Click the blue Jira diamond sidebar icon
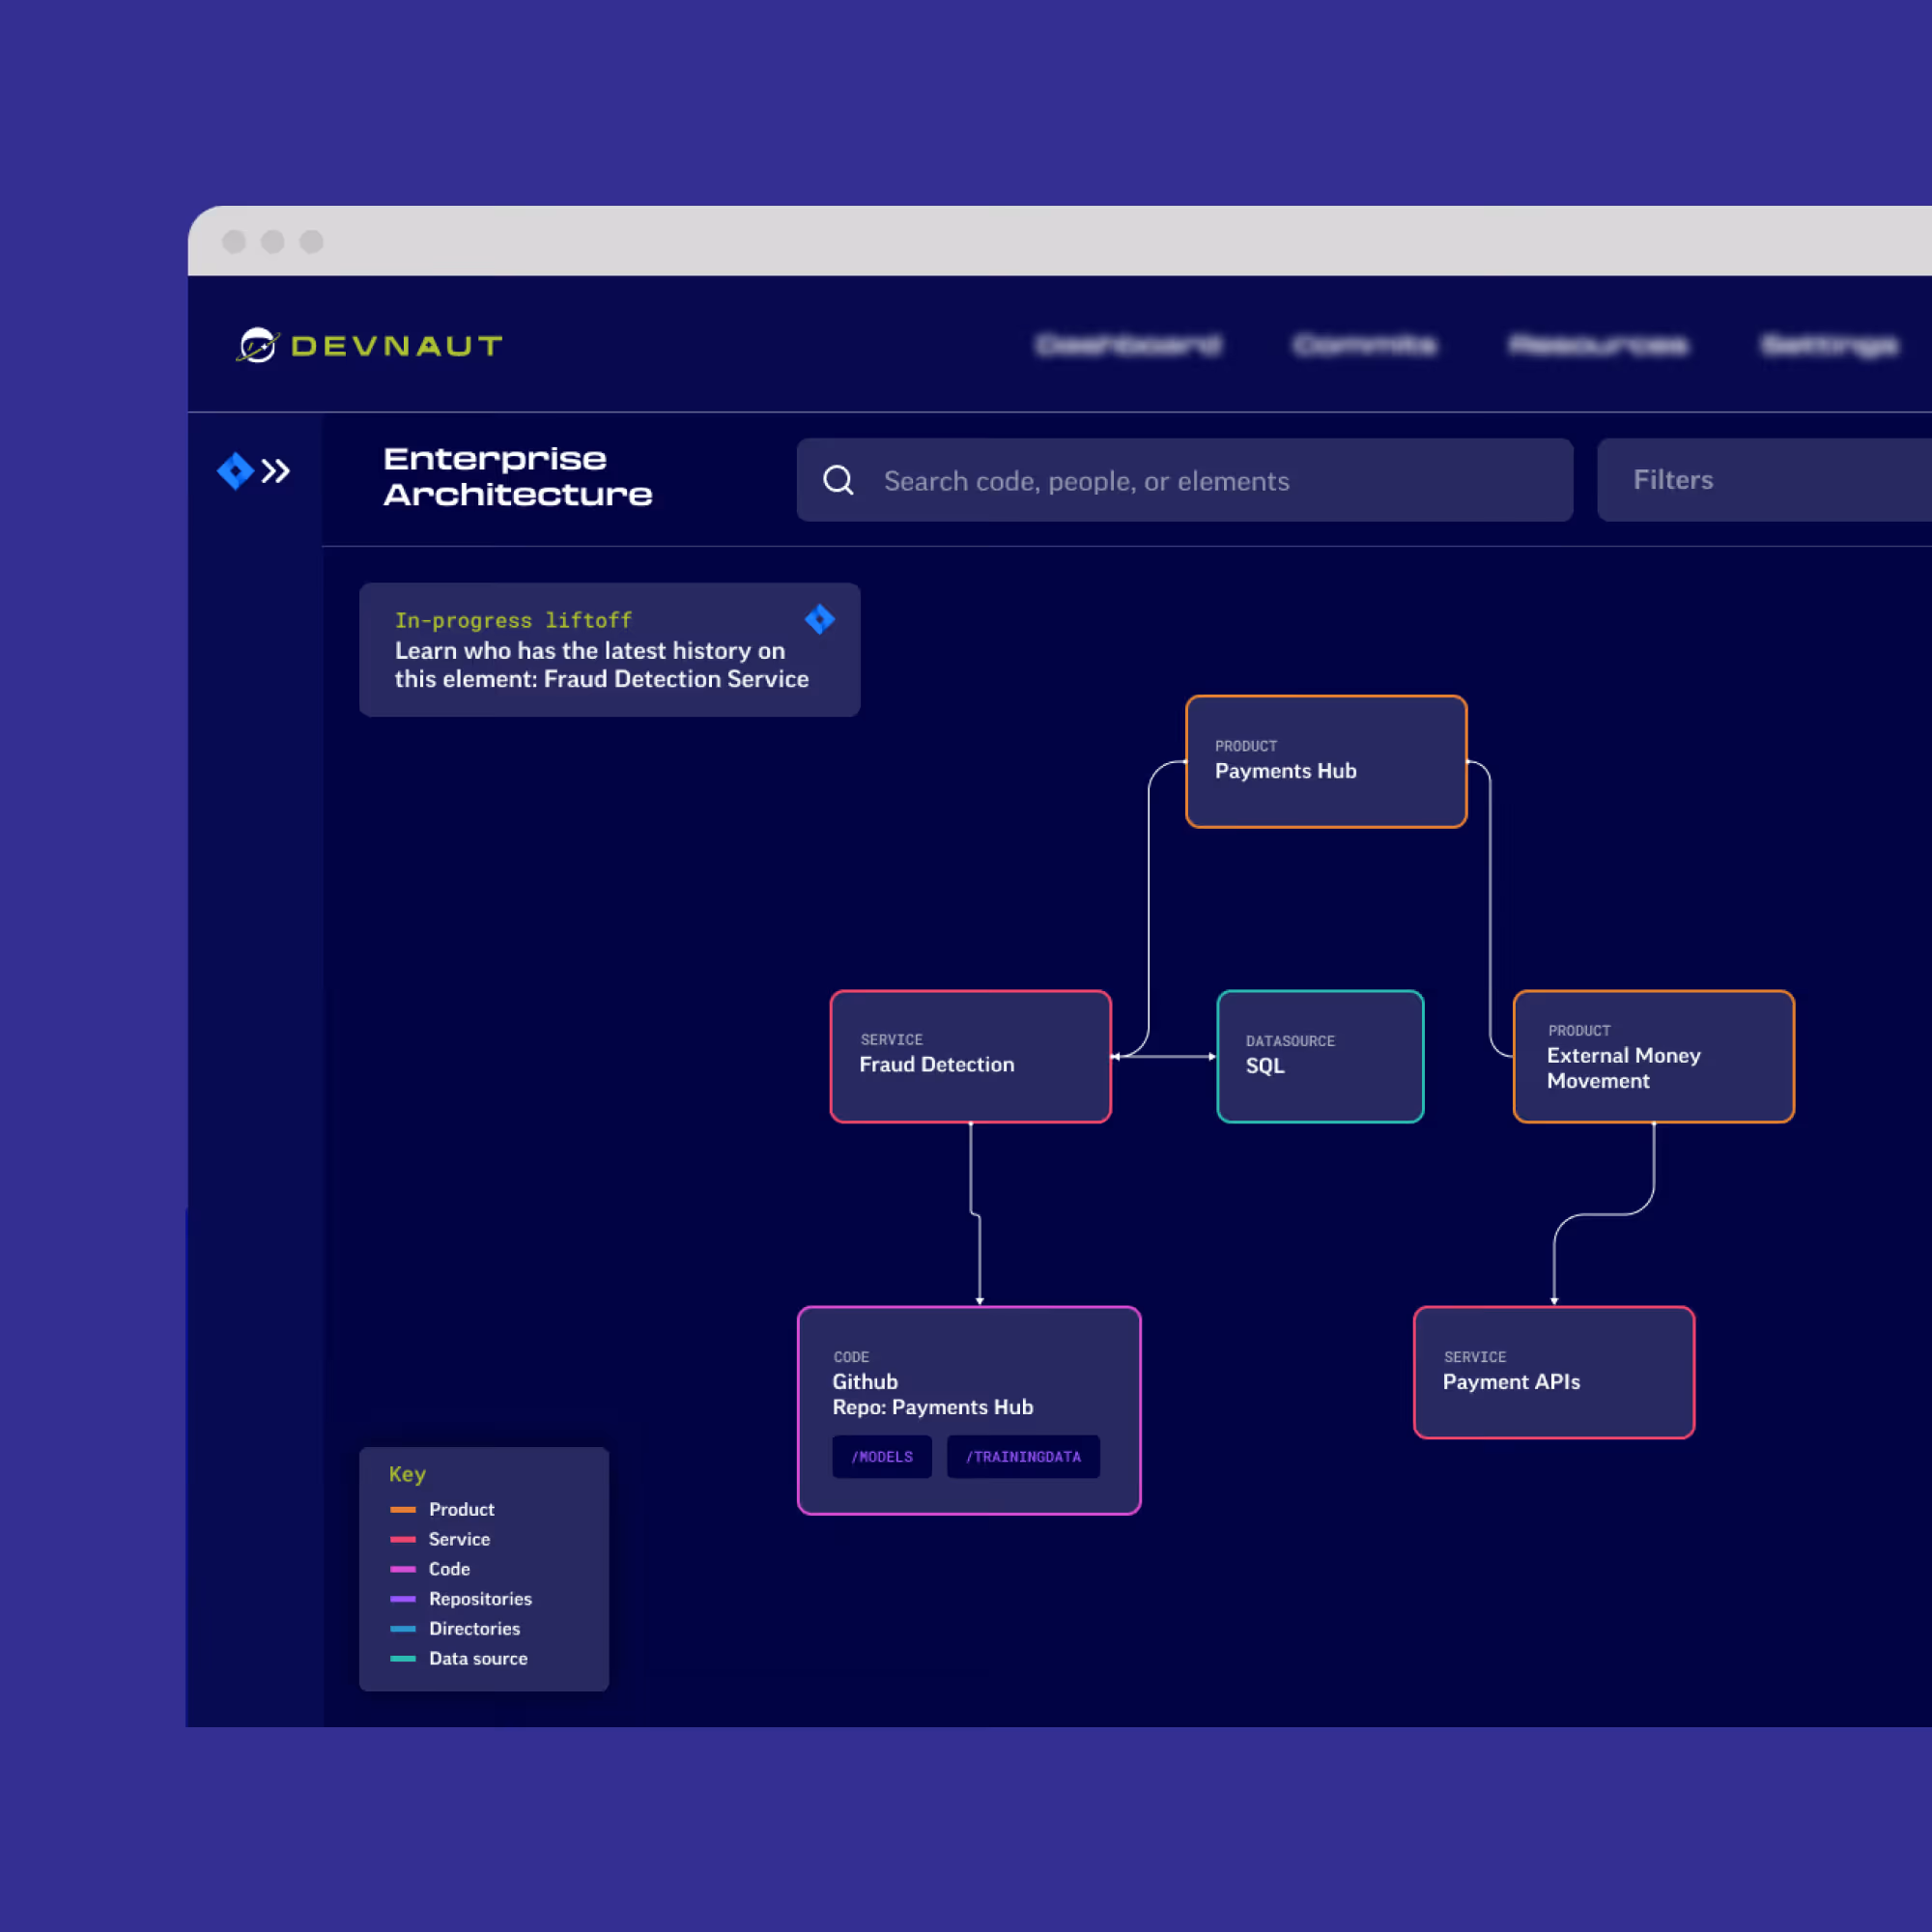 (235, 470)
